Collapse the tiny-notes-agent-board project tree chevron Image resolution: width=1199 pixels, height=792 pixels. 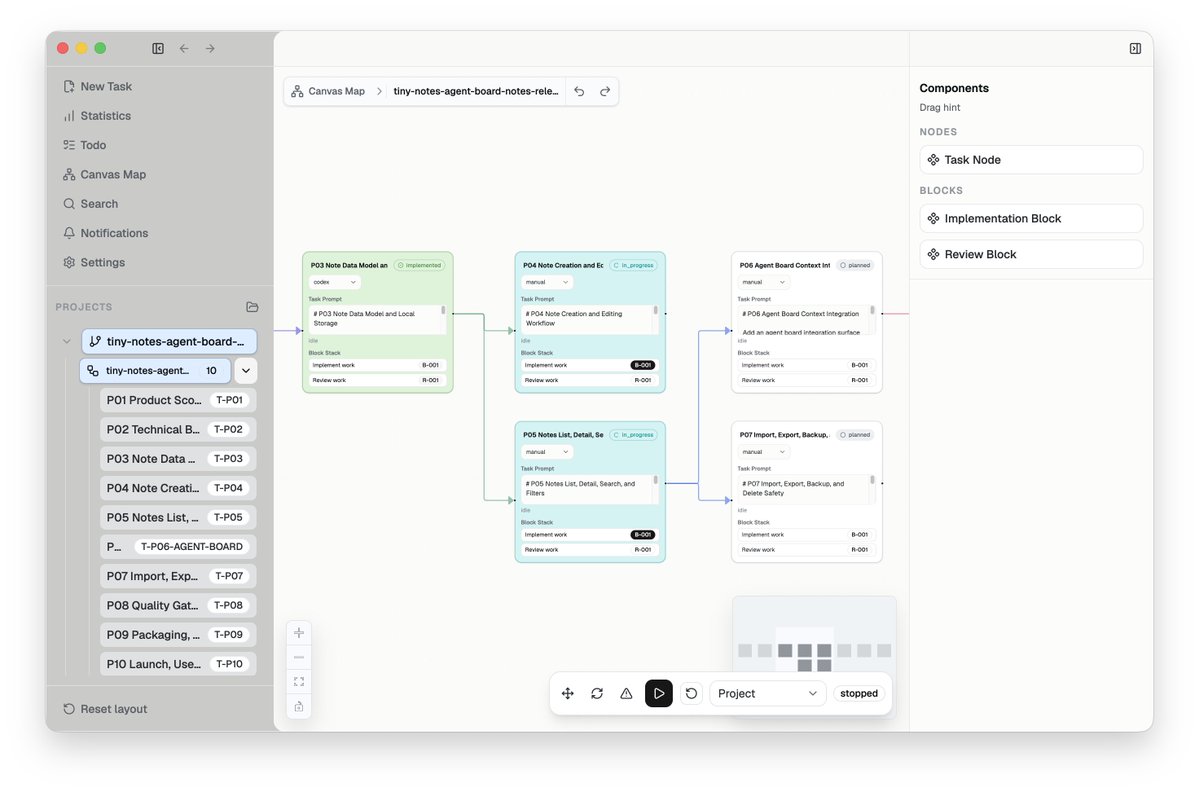tap(67, 342)
